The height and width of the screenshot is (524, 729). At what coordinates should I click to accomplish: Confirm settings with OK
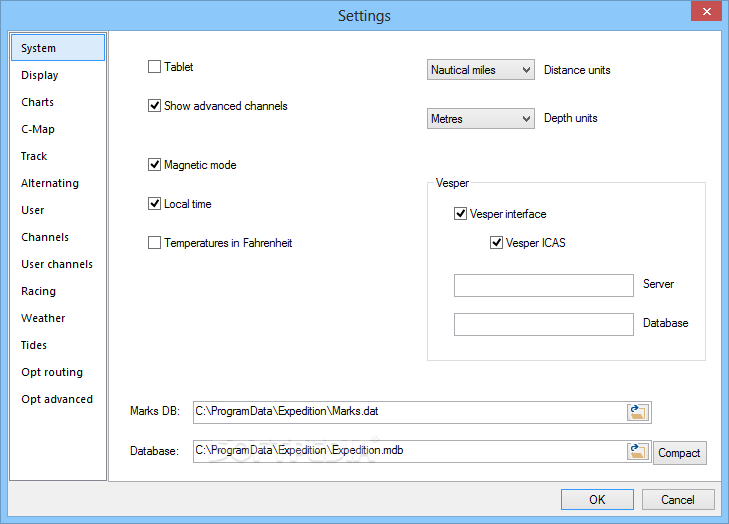(597, 499)
